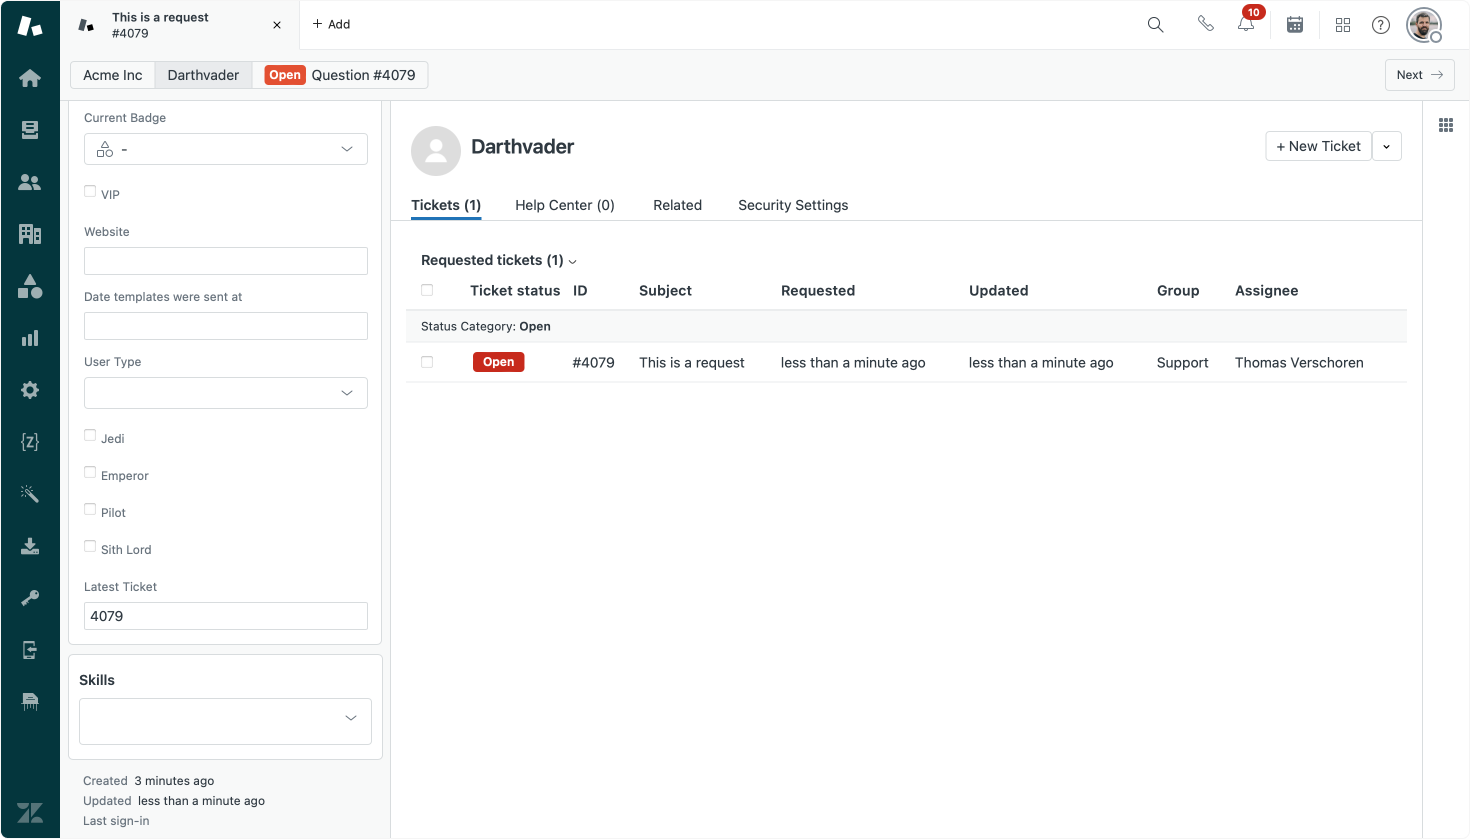Open Customers list icon in sidebar

click(30, 182)
